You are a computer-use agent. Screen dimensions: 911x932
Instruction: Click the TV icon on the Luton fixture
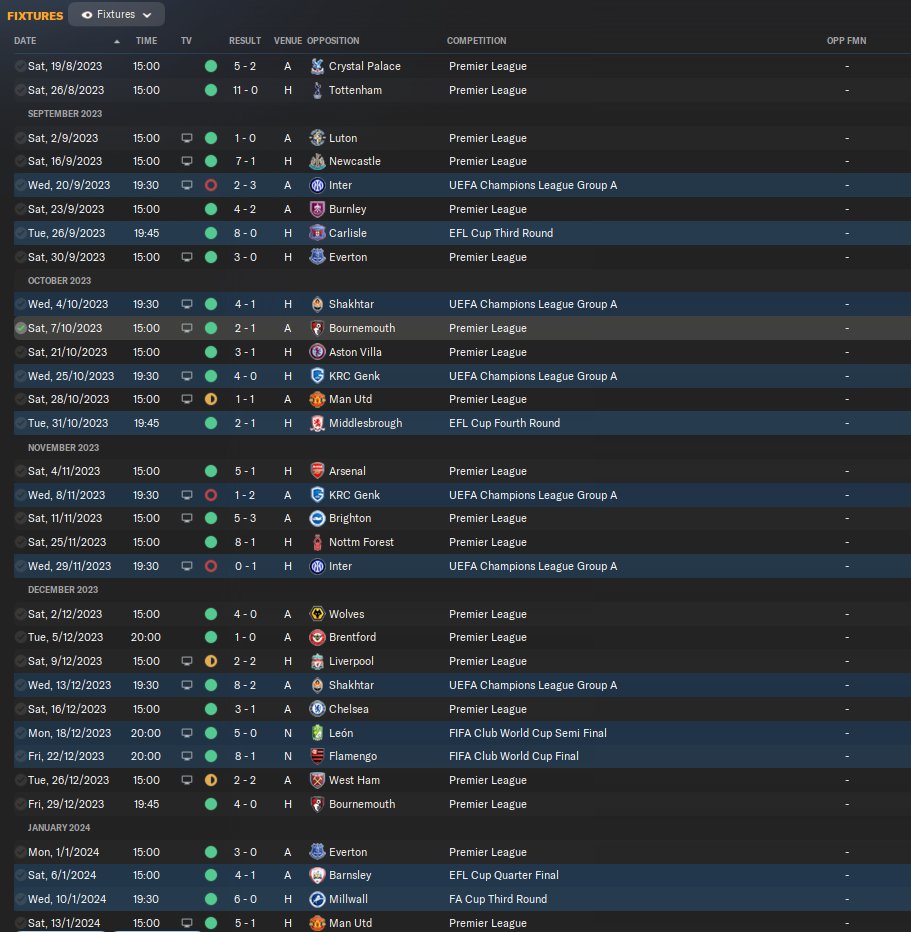pos(187,138)
